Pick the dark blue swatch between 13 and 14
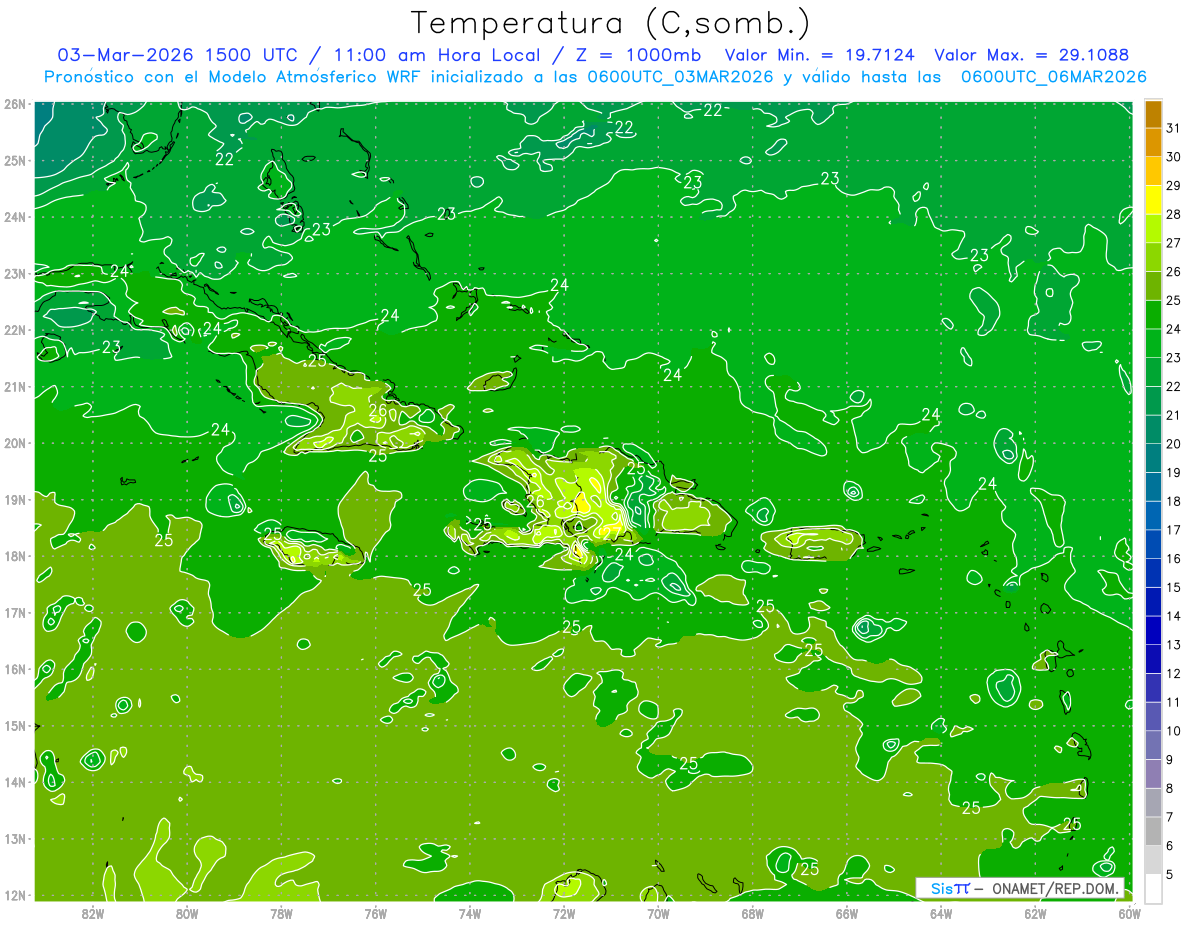 (x=1153, y=630)
